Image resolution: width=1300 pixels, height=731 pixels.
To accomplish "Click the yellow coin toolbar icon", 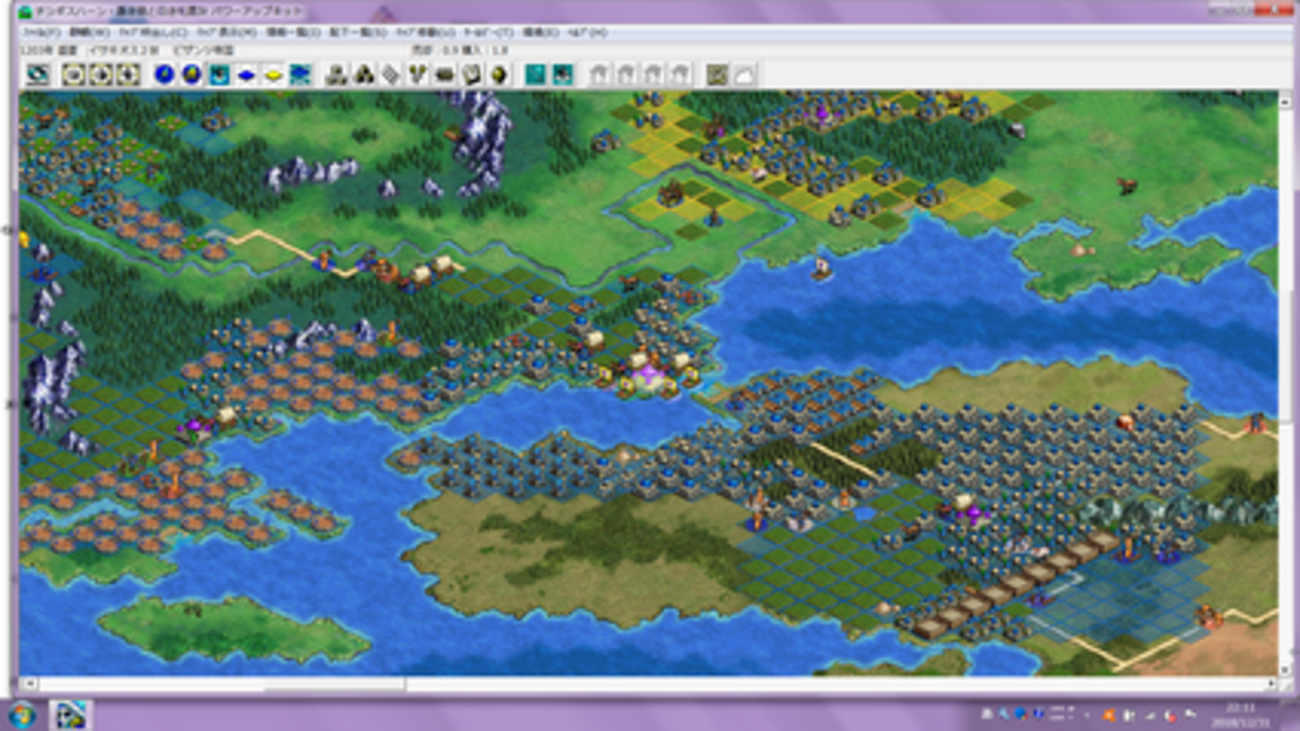I will 499,74.
